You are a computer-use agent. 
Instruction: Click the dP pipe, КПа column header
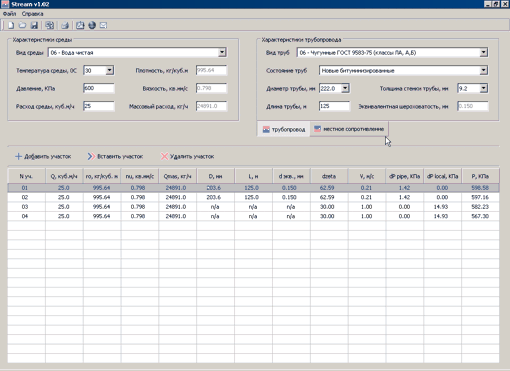pos(405,176)
